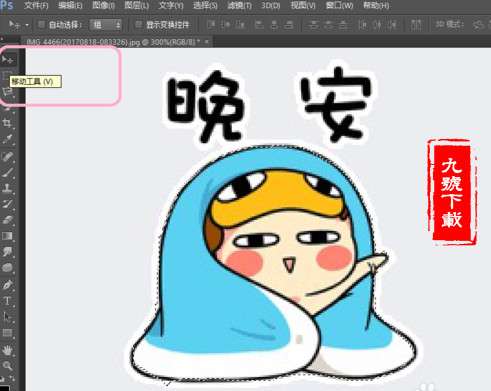Viewport: 491px width, 391px height.
Task: Click the Distribute right edges icon
Action: coord(393,25)
